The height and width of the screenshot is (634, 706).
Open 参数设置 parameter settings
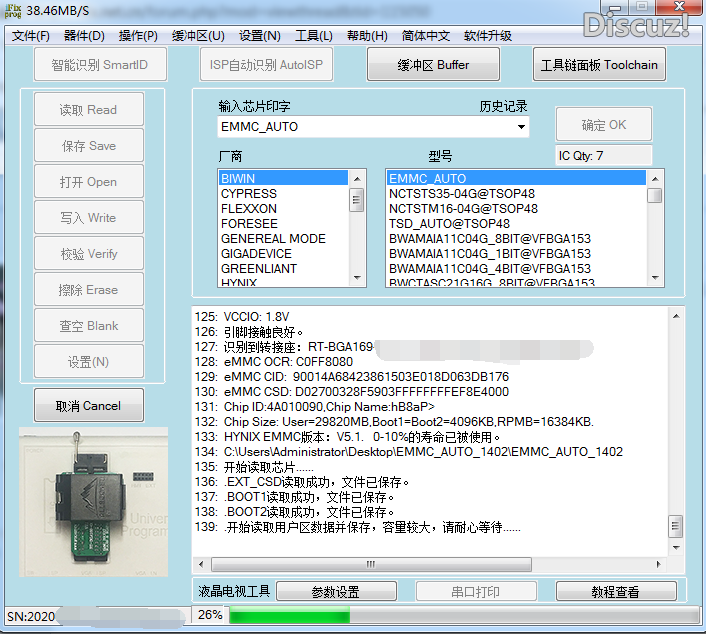336,591
